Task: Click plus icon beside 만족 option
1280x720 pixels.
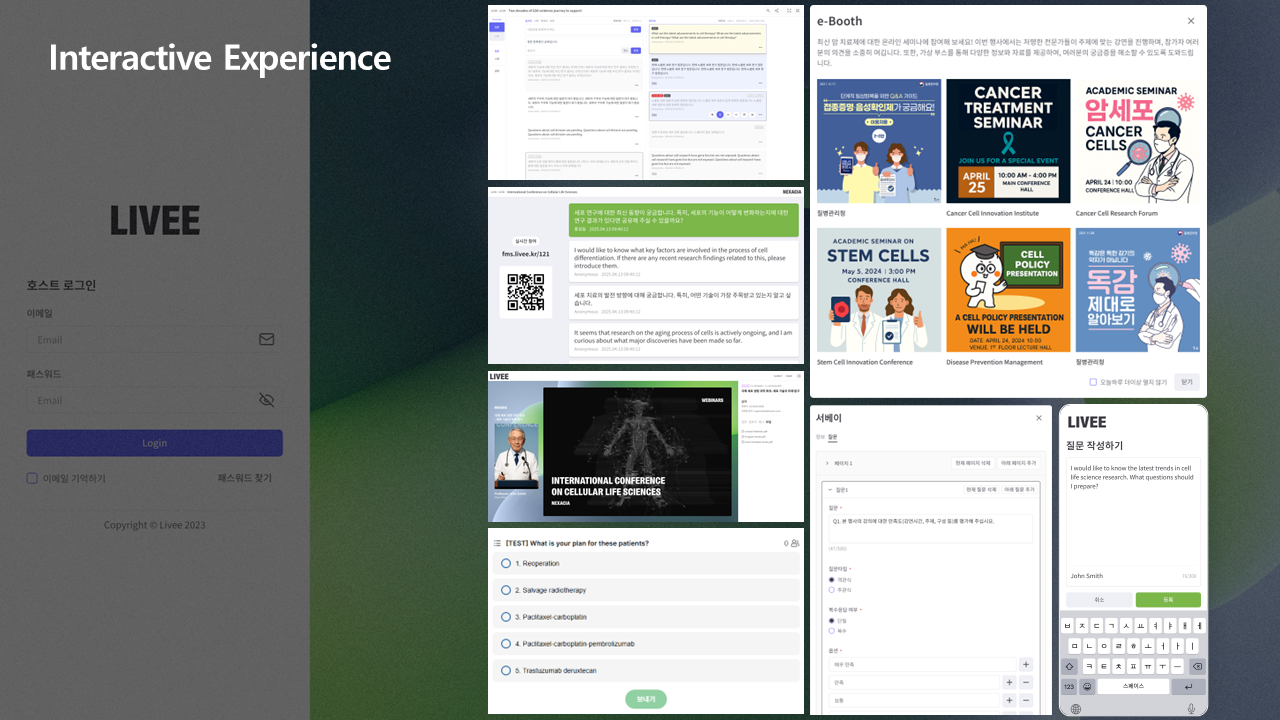Action: [1009, 682]
